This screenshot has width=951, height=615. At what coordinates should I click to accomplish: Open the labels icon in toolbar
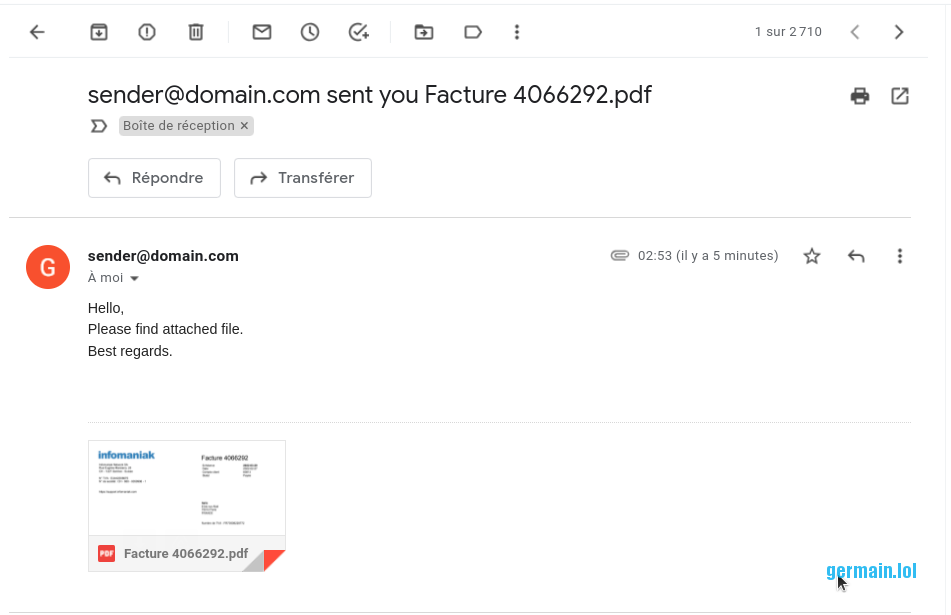pyautogui.click(x=473, y=32)
